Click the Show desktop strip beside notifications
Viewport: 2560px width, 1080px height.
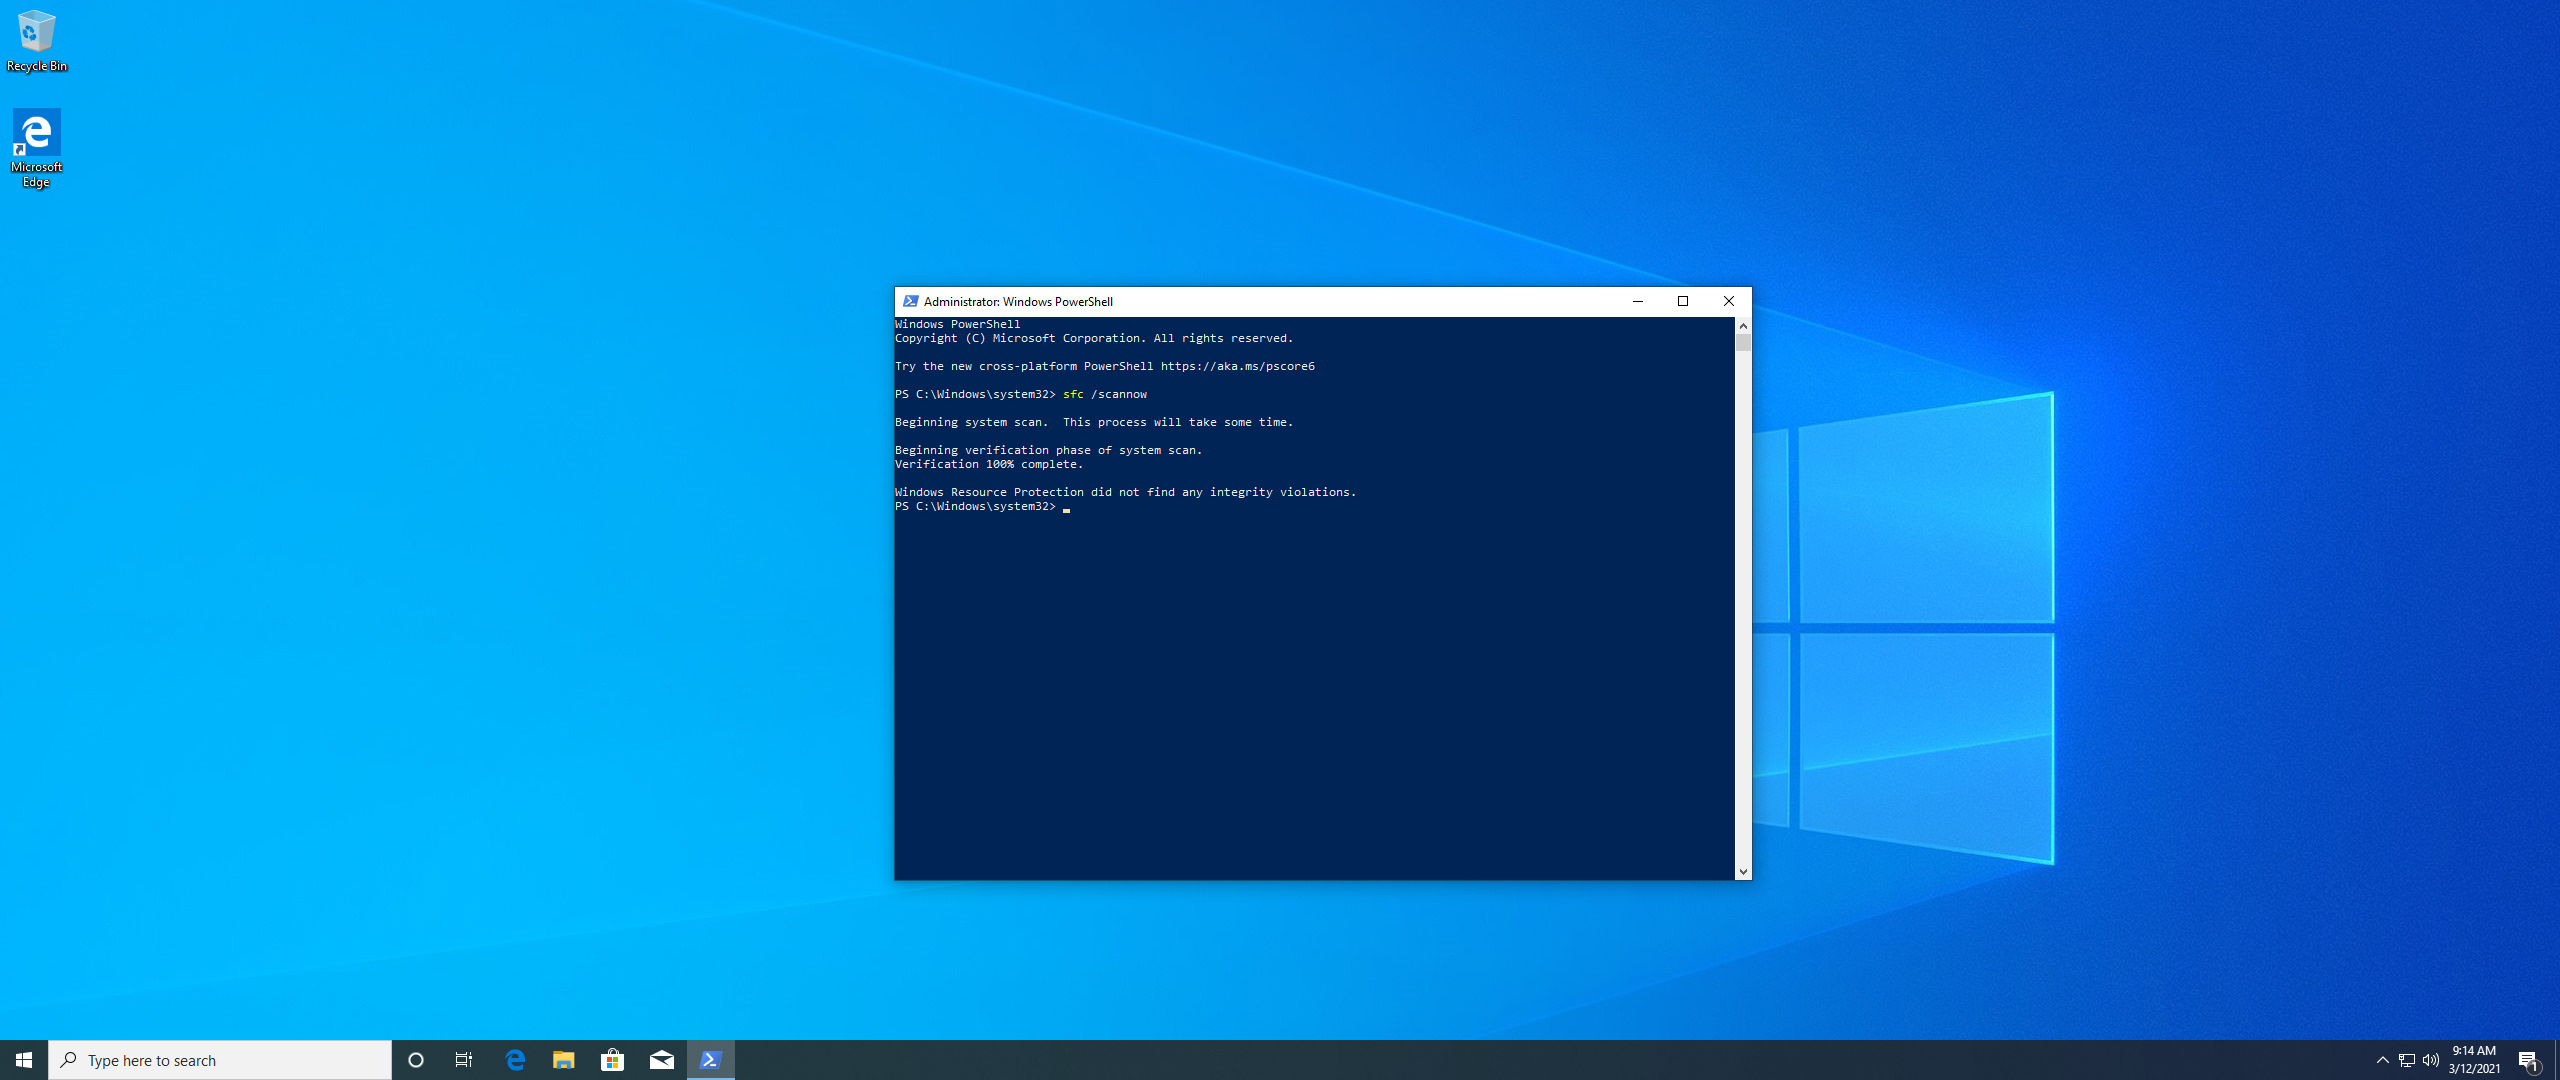(2557, 1060)
